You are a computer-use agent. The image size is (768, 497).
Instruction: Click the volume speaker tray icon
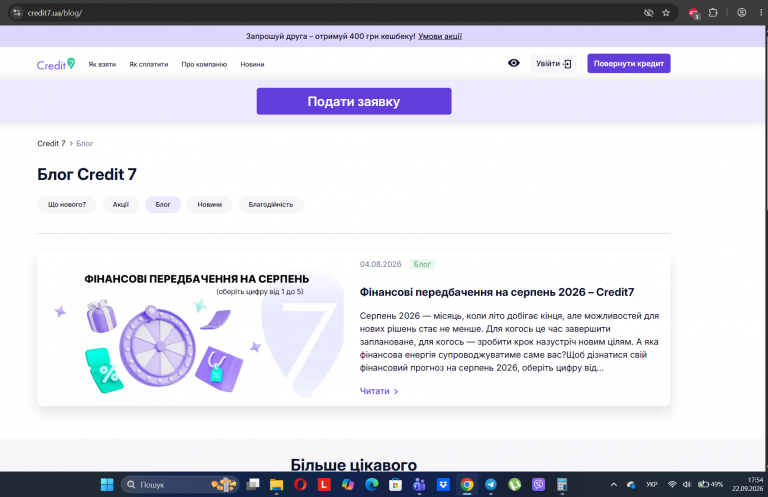(687, 484)
